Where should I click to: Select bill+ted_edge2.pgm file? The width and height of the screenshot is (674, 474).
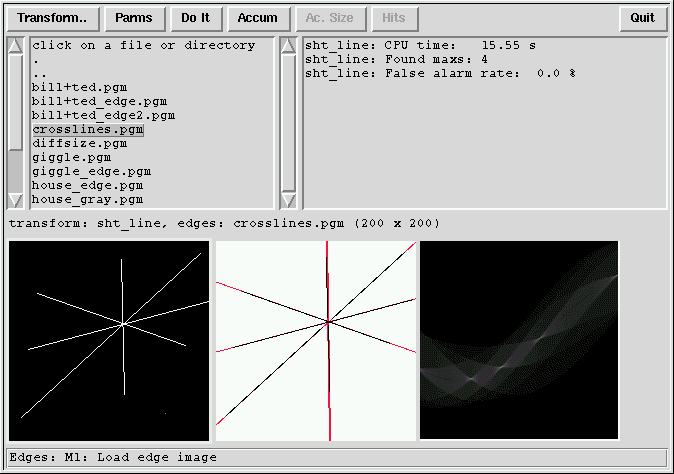(103, 116)
